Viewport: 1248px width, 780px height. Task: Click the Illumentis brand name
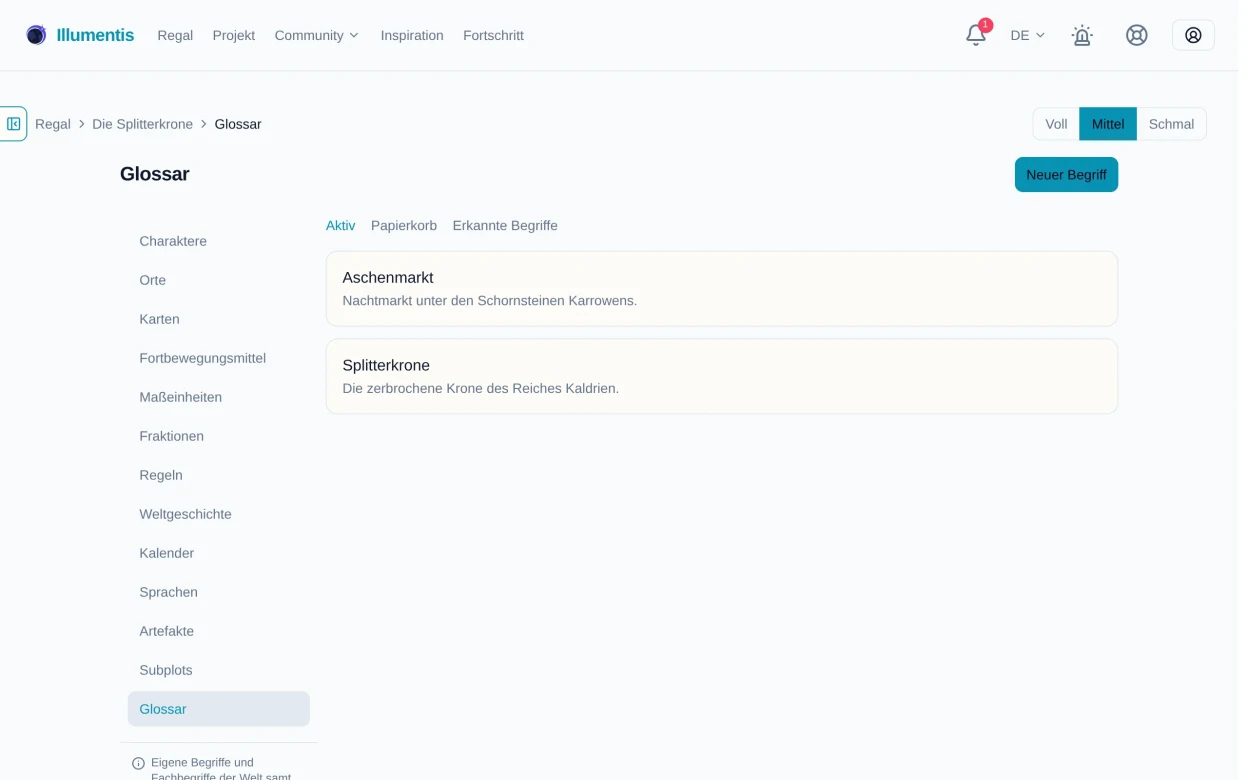pyautogui.click(x=95, y=35)
